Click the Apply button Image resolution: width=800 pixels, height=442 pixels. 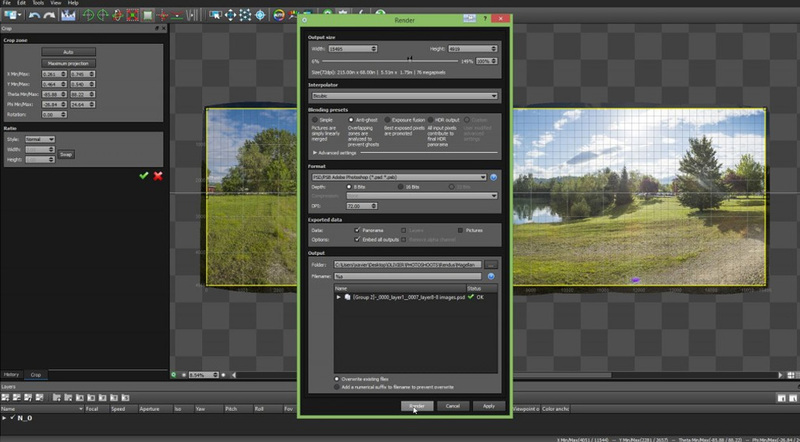coord(489,406)
